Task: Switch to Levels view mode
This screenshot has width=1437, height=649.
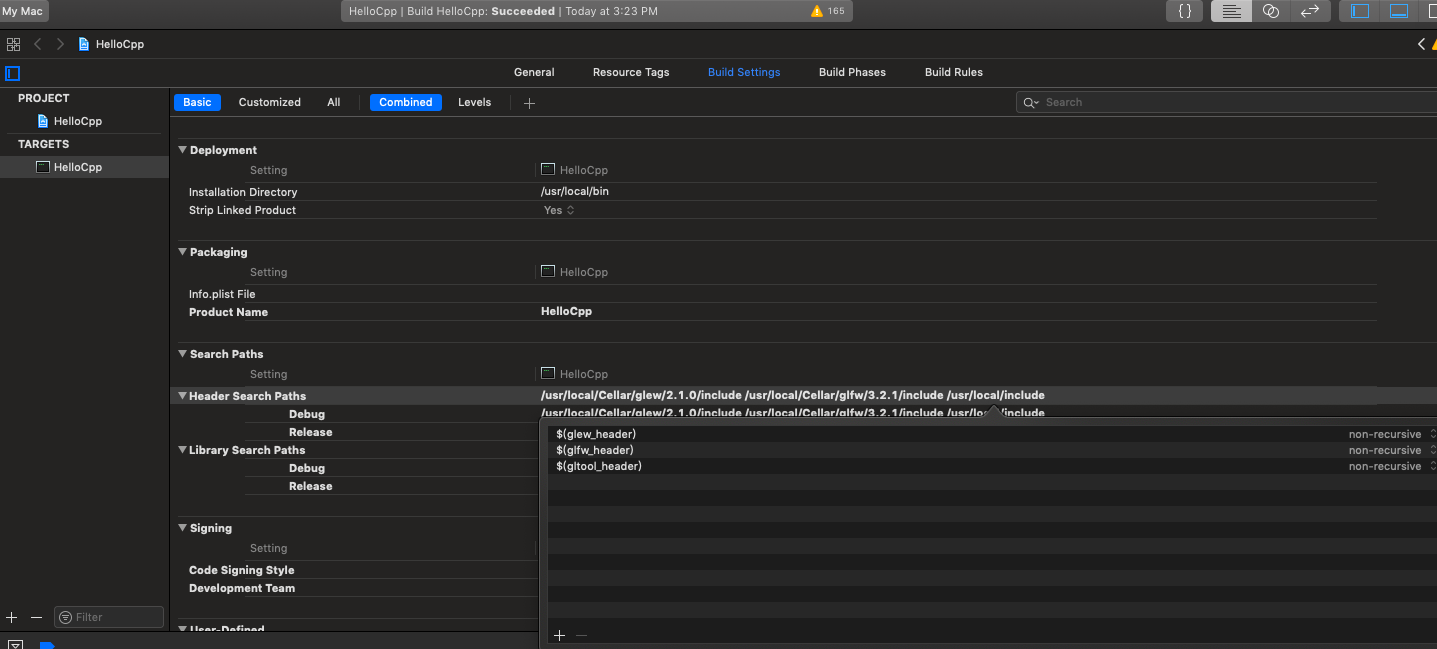Action: pyautogui.click(x=474, y=102)
